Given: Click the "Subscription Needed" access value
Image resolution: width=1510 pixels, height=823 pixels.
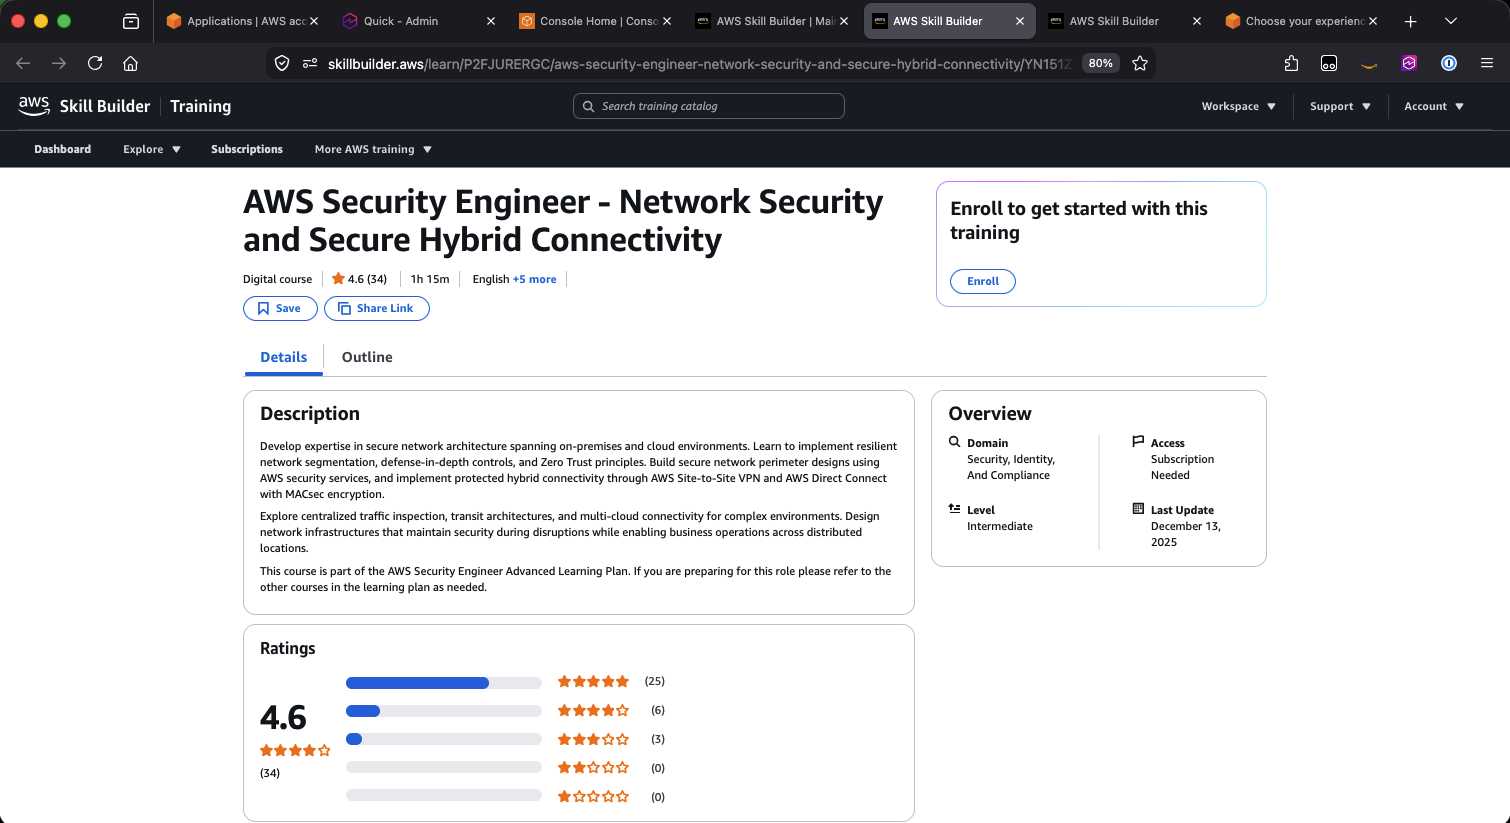Looking at the screenshot, I should point(1183,467).
